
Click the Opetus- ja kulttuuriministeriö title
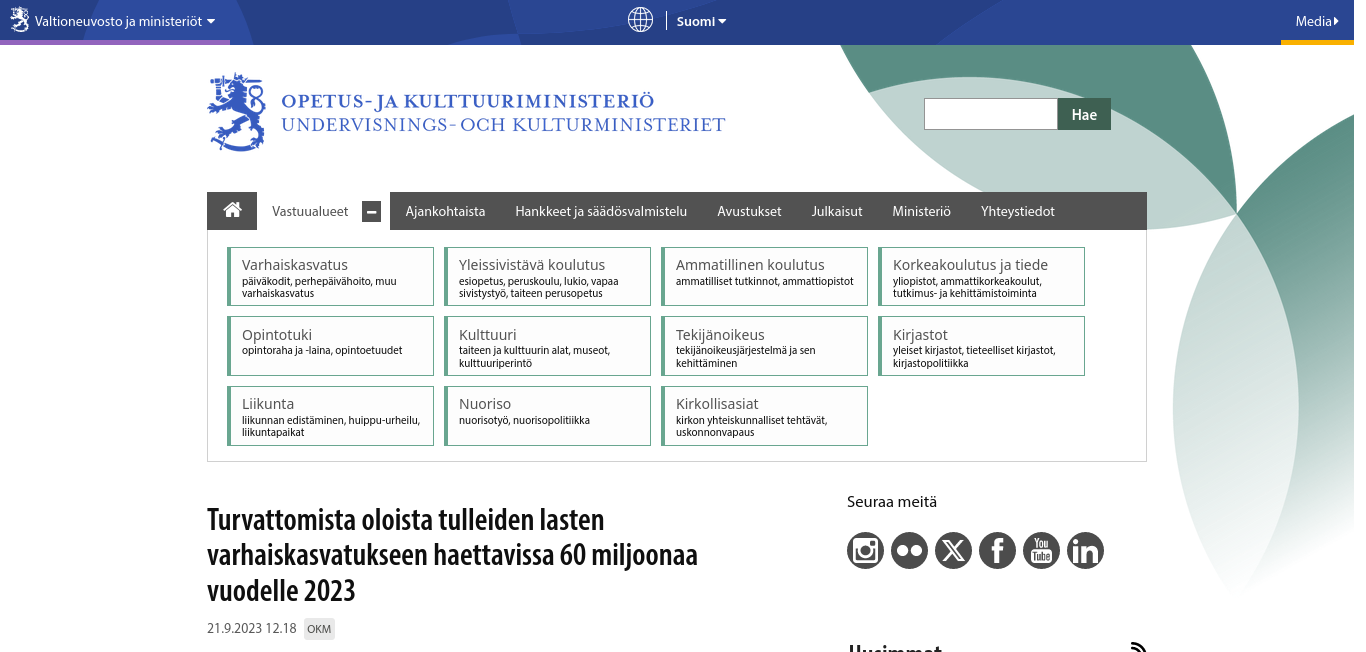click(467, 101)
